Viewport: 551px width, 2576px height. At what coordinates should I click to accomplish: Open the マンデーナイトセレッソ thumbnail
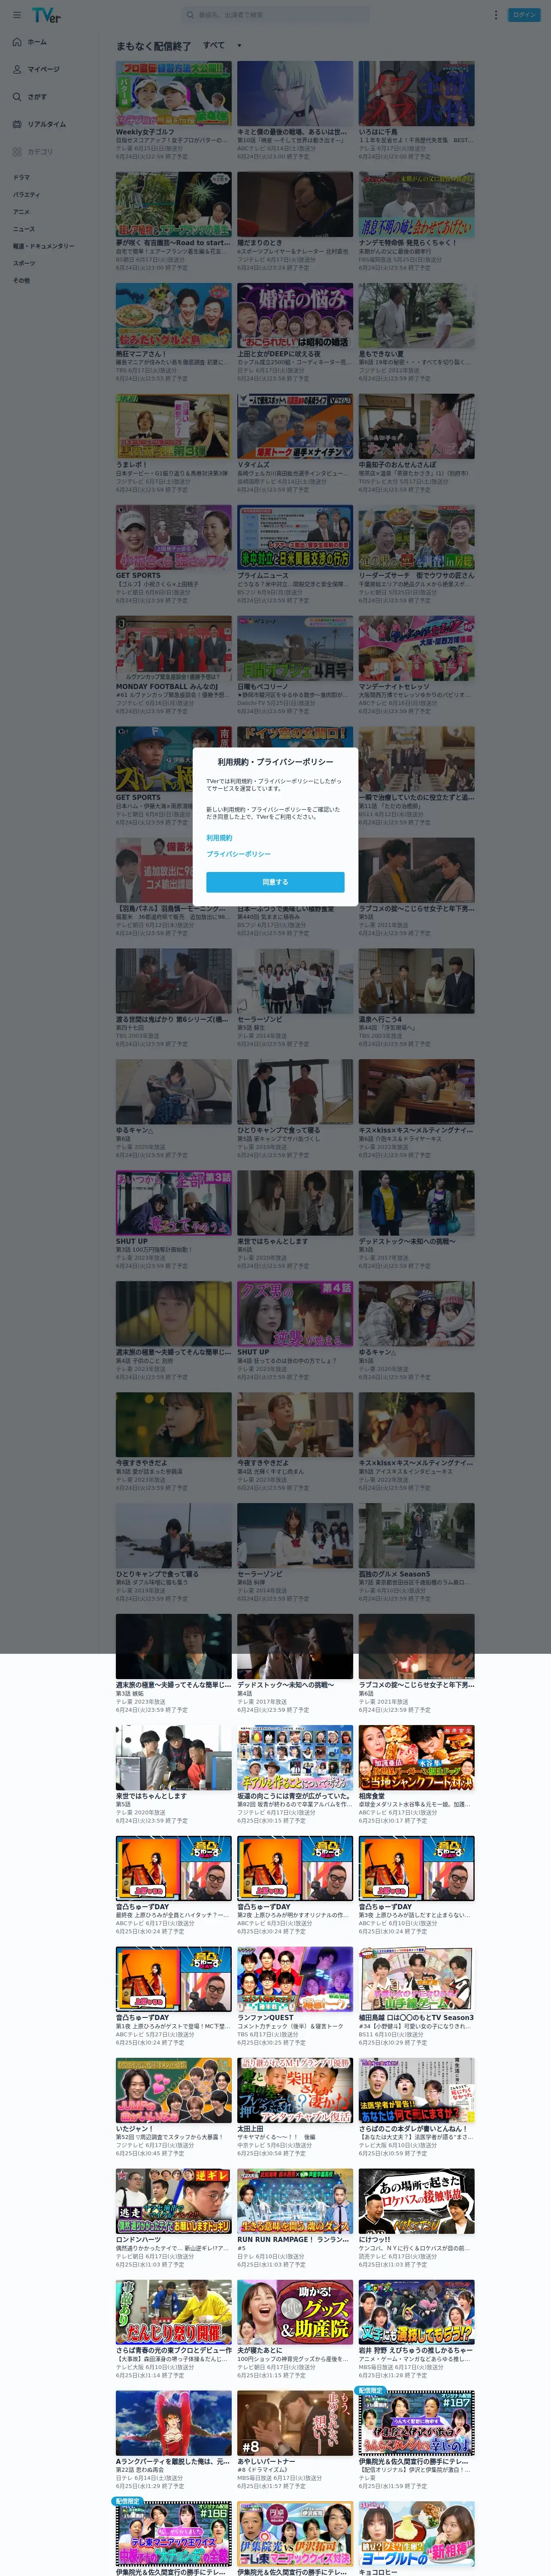tap(417, 648)
